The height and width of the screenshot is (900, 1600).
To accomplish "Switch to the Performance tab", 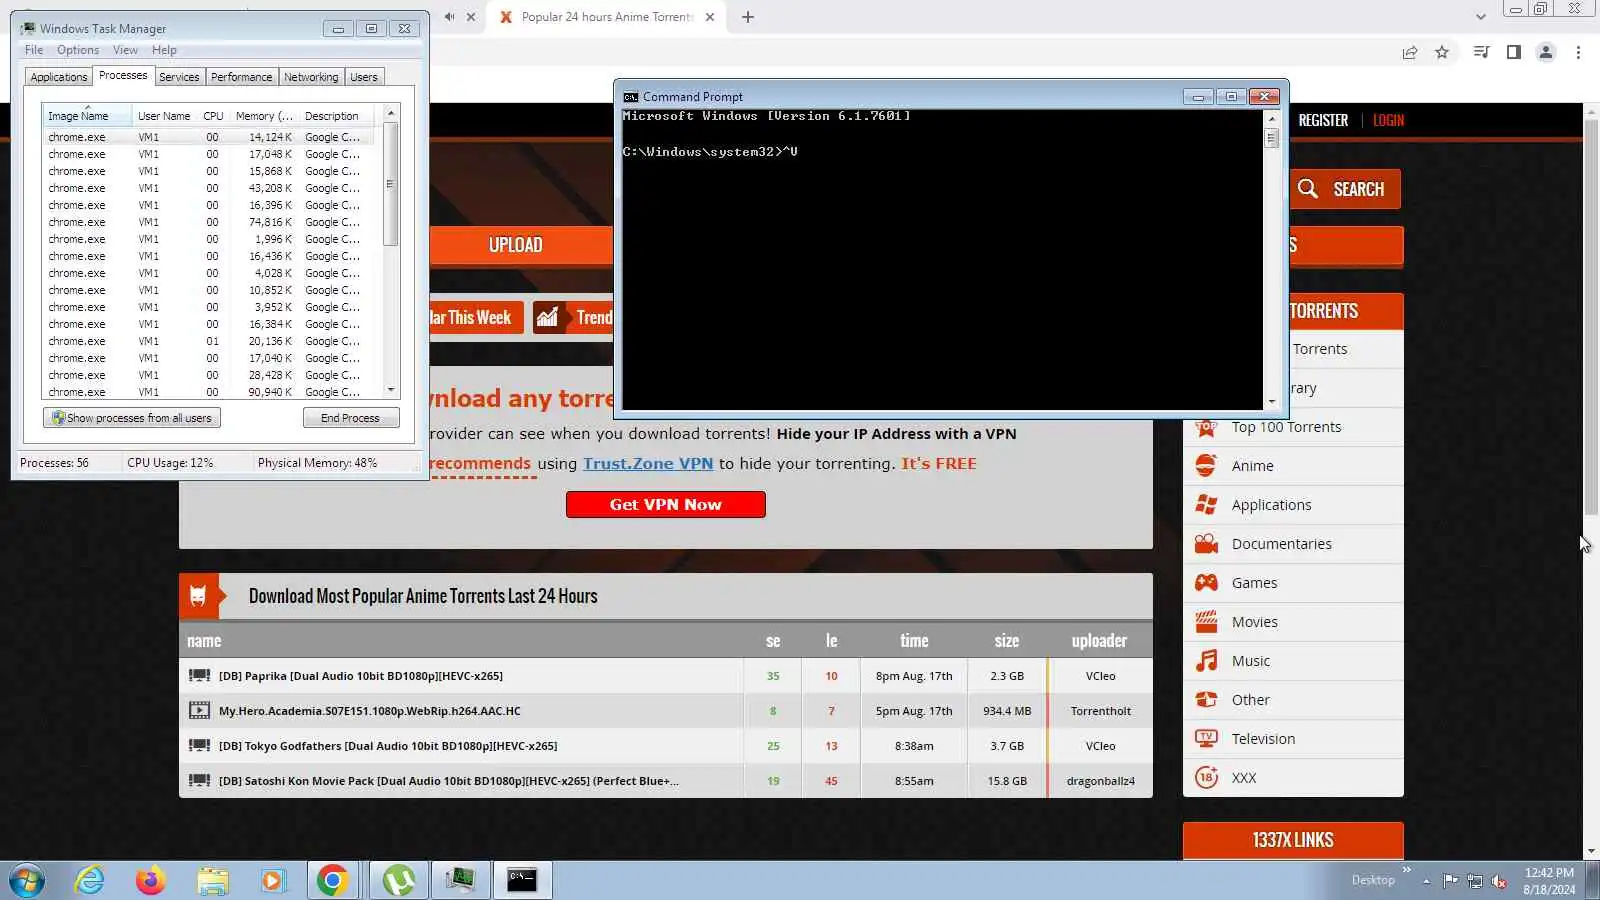I will (241, 77).
